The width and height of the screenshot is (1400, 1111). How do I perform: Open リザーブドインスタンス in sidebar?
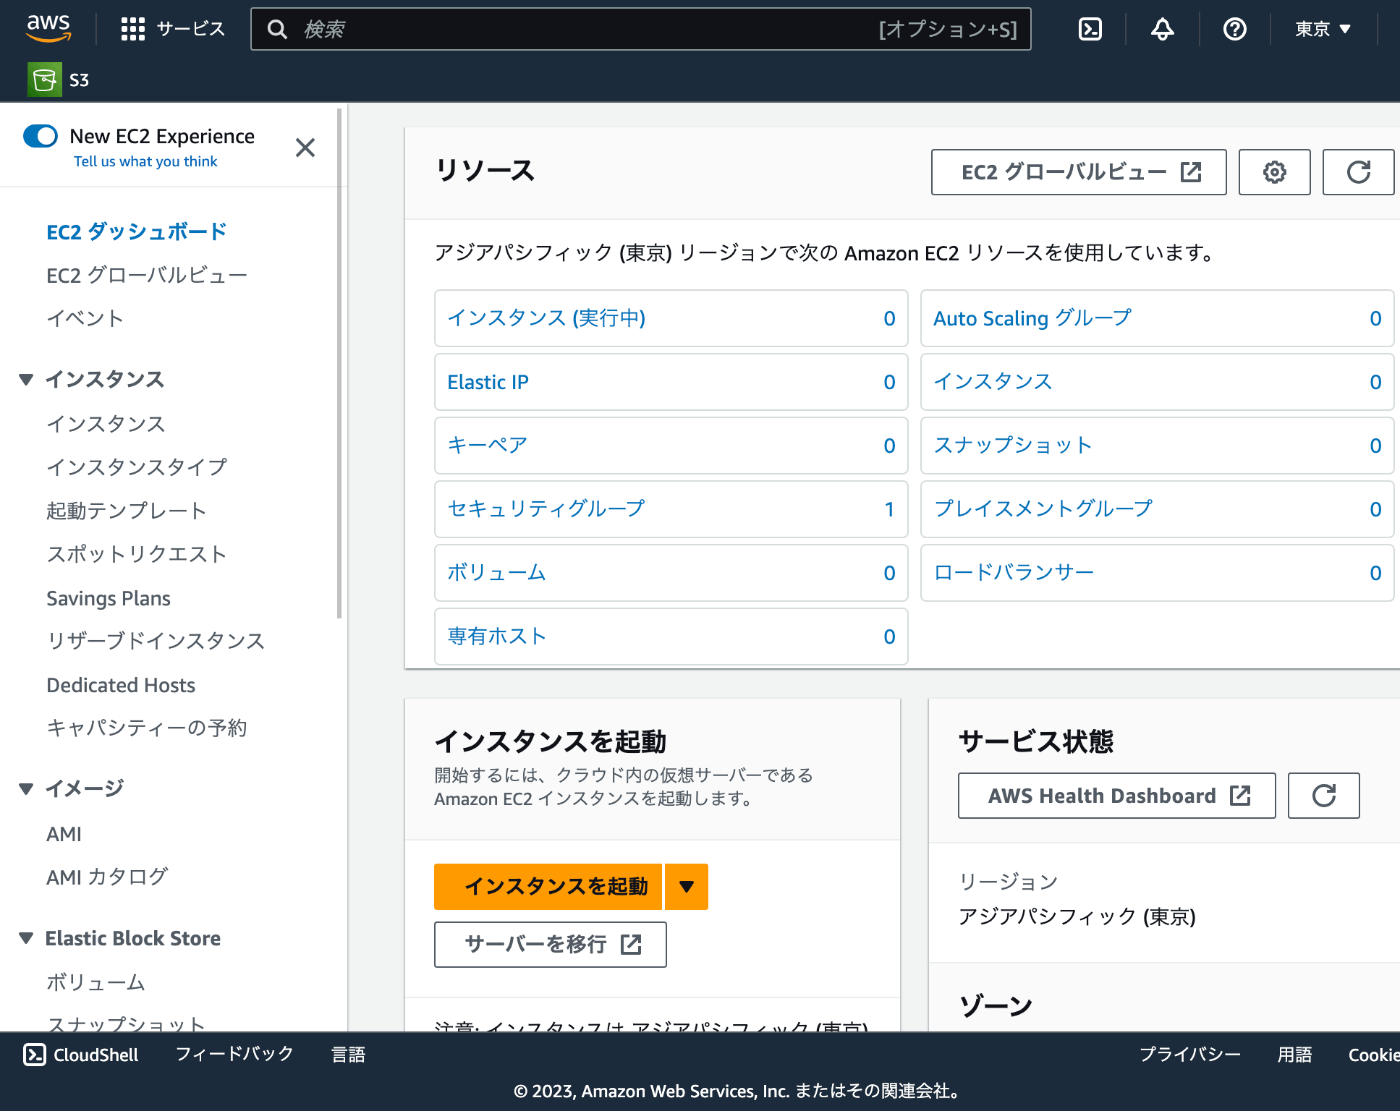pyautogui.click(x=156, y=641)
